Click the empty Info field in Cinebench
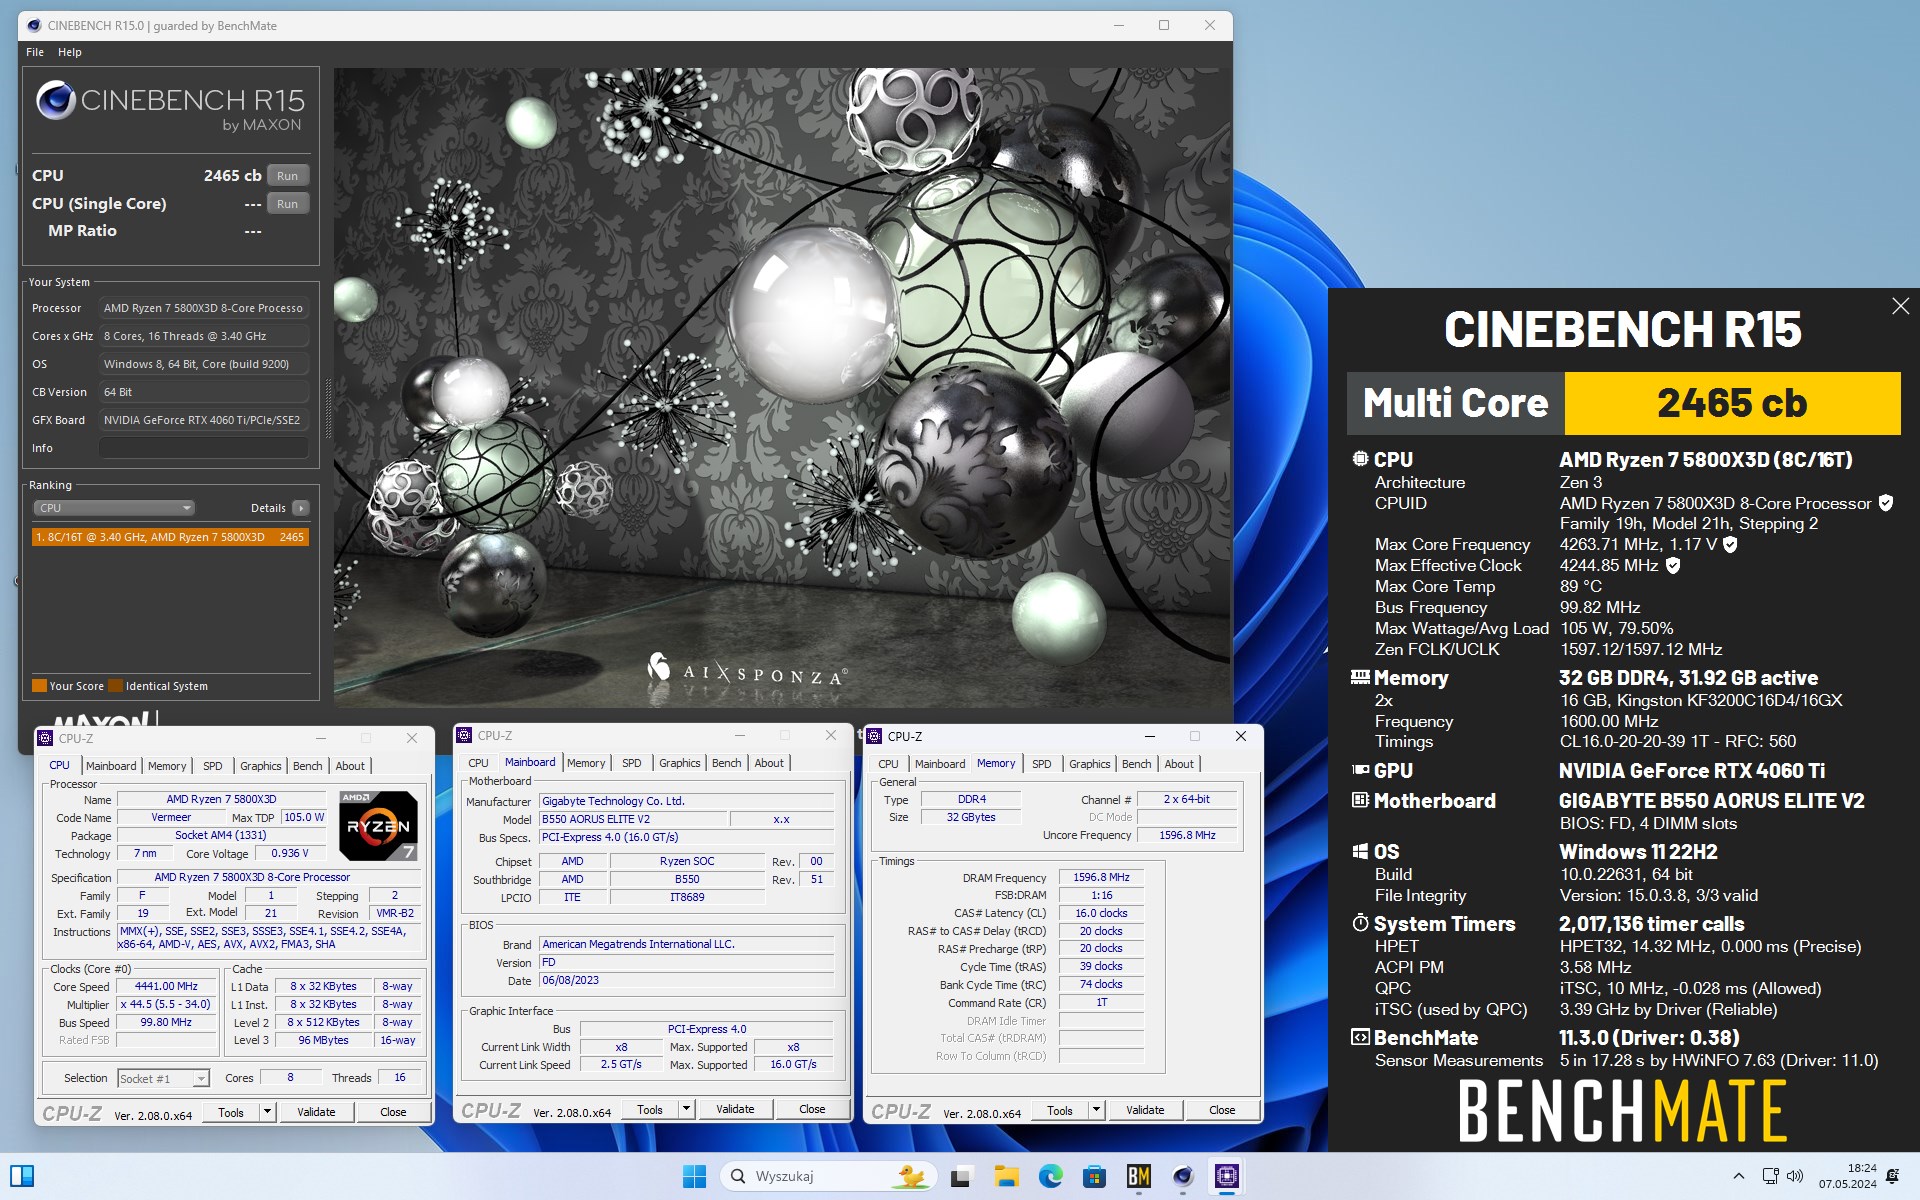1920x1200 pixels. [x=204, y=448]
